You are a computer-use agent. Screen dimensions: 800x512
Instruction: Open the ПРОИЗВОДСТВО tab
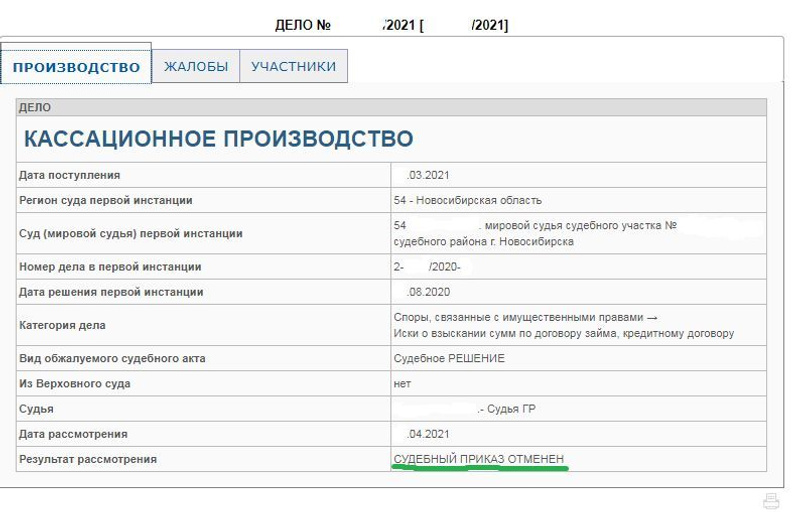pos(76,67)
